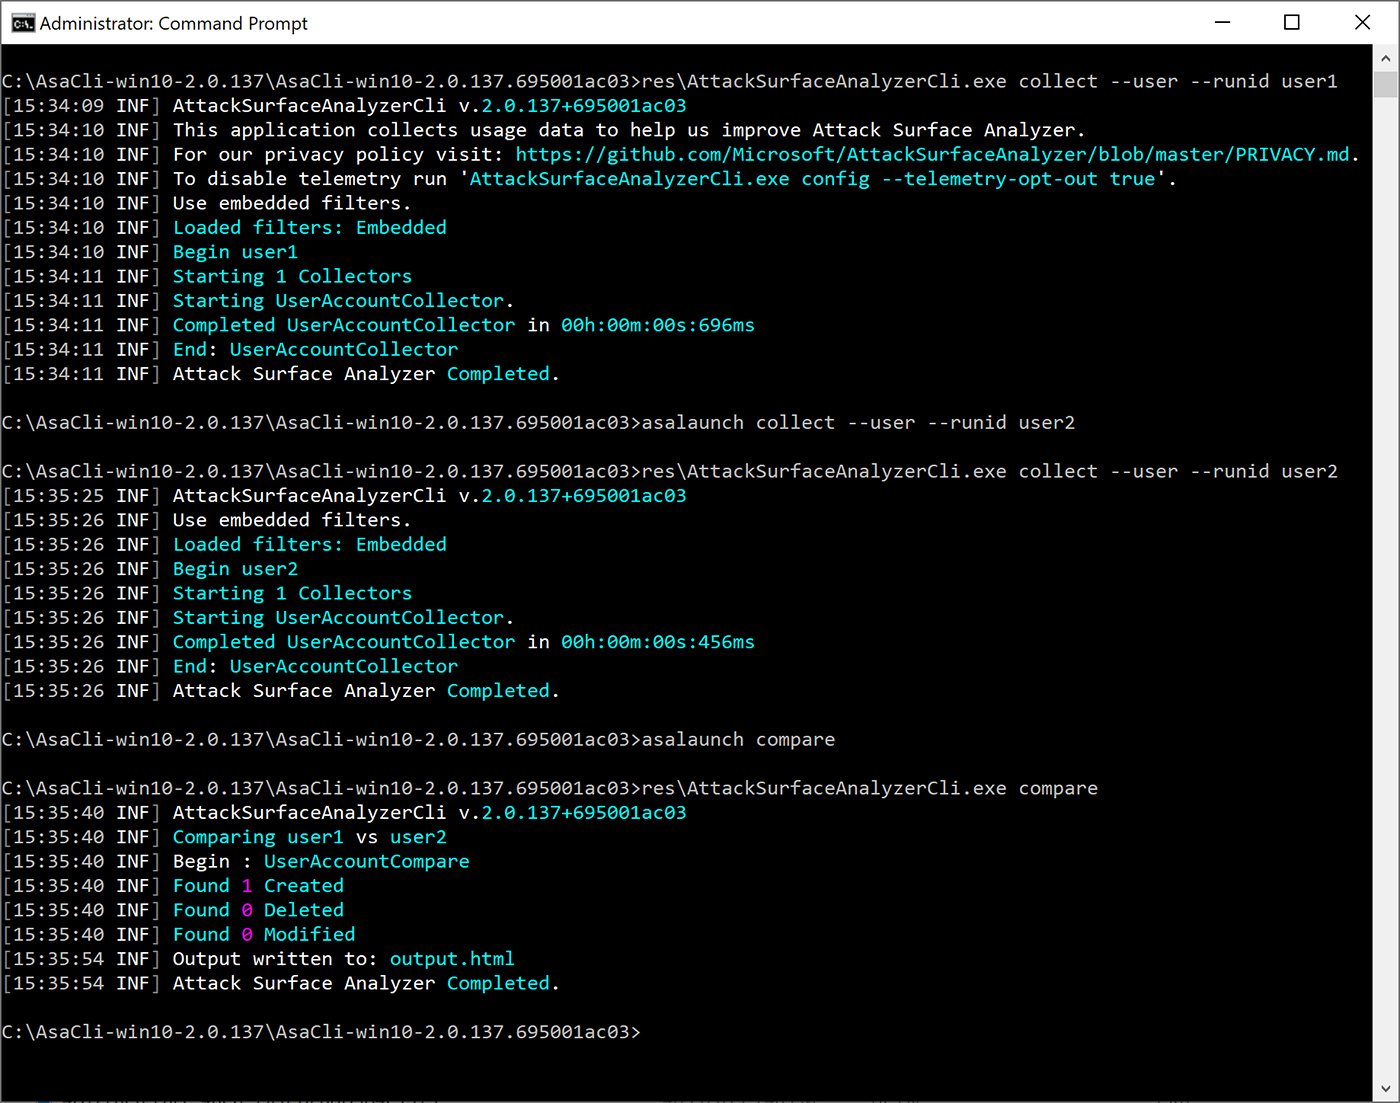Click the '00h:00m:00s:456ms' duration value
The height and width of the screenshot is (1103, 1400).
658,642
